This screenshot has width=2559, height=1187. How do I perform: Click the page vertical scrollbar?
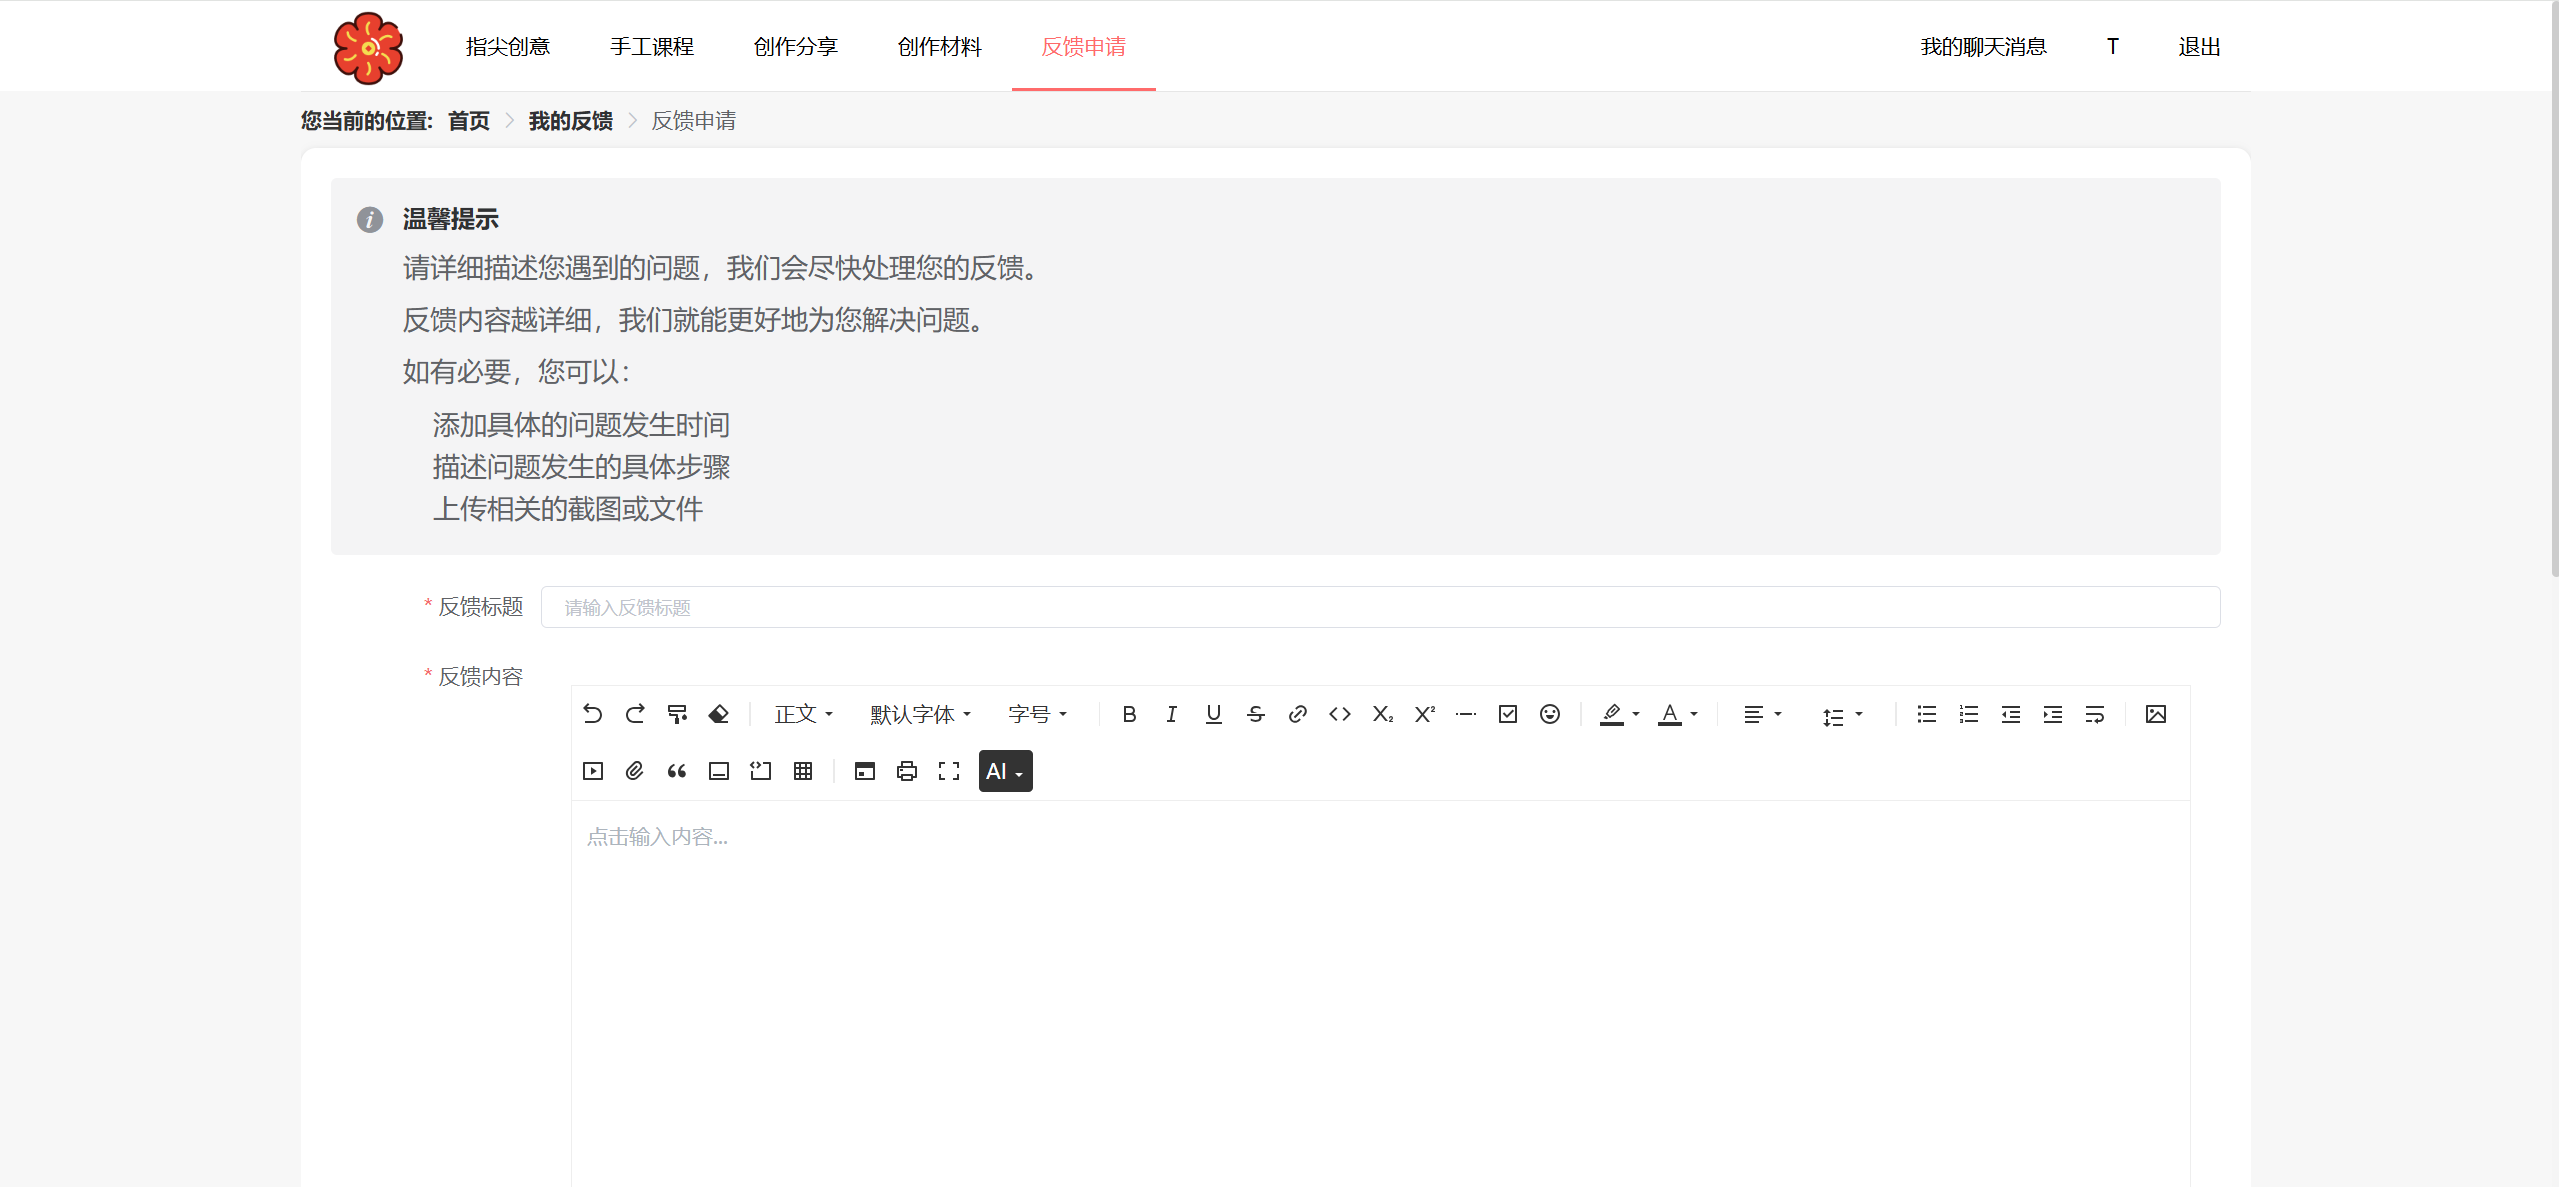(2553, 290)
